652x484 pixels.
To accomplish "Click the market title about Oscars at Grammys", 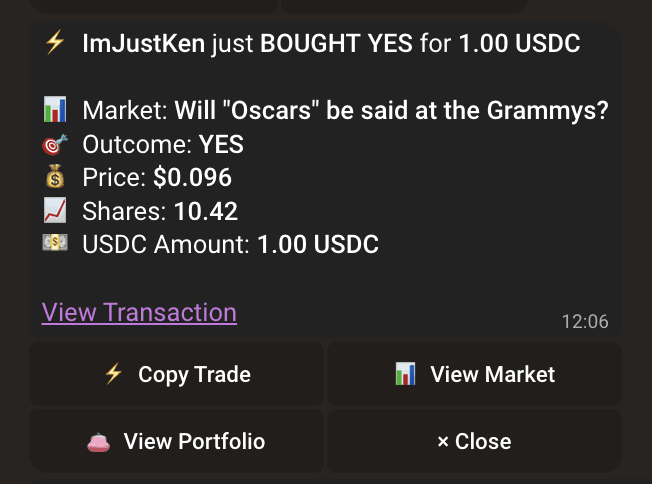I will (391, 111).
